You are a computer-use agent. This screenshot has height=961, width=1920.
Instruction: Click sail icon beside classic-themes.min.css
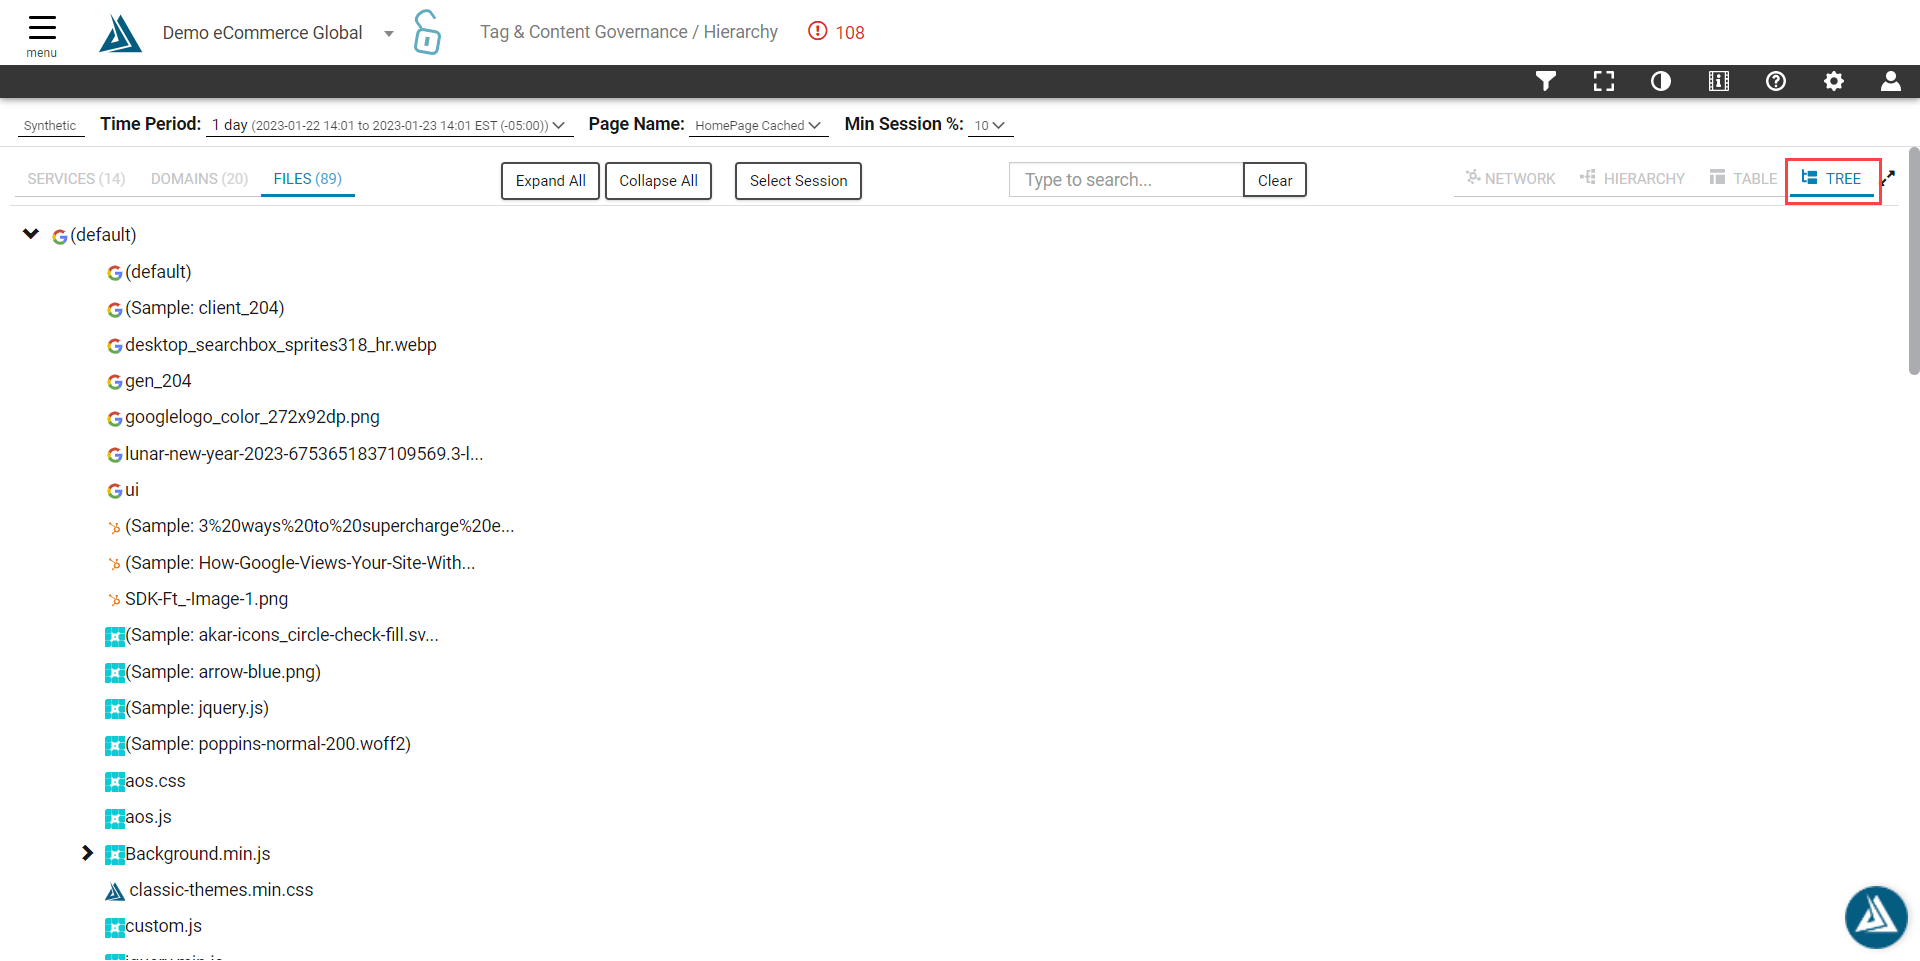115,891
